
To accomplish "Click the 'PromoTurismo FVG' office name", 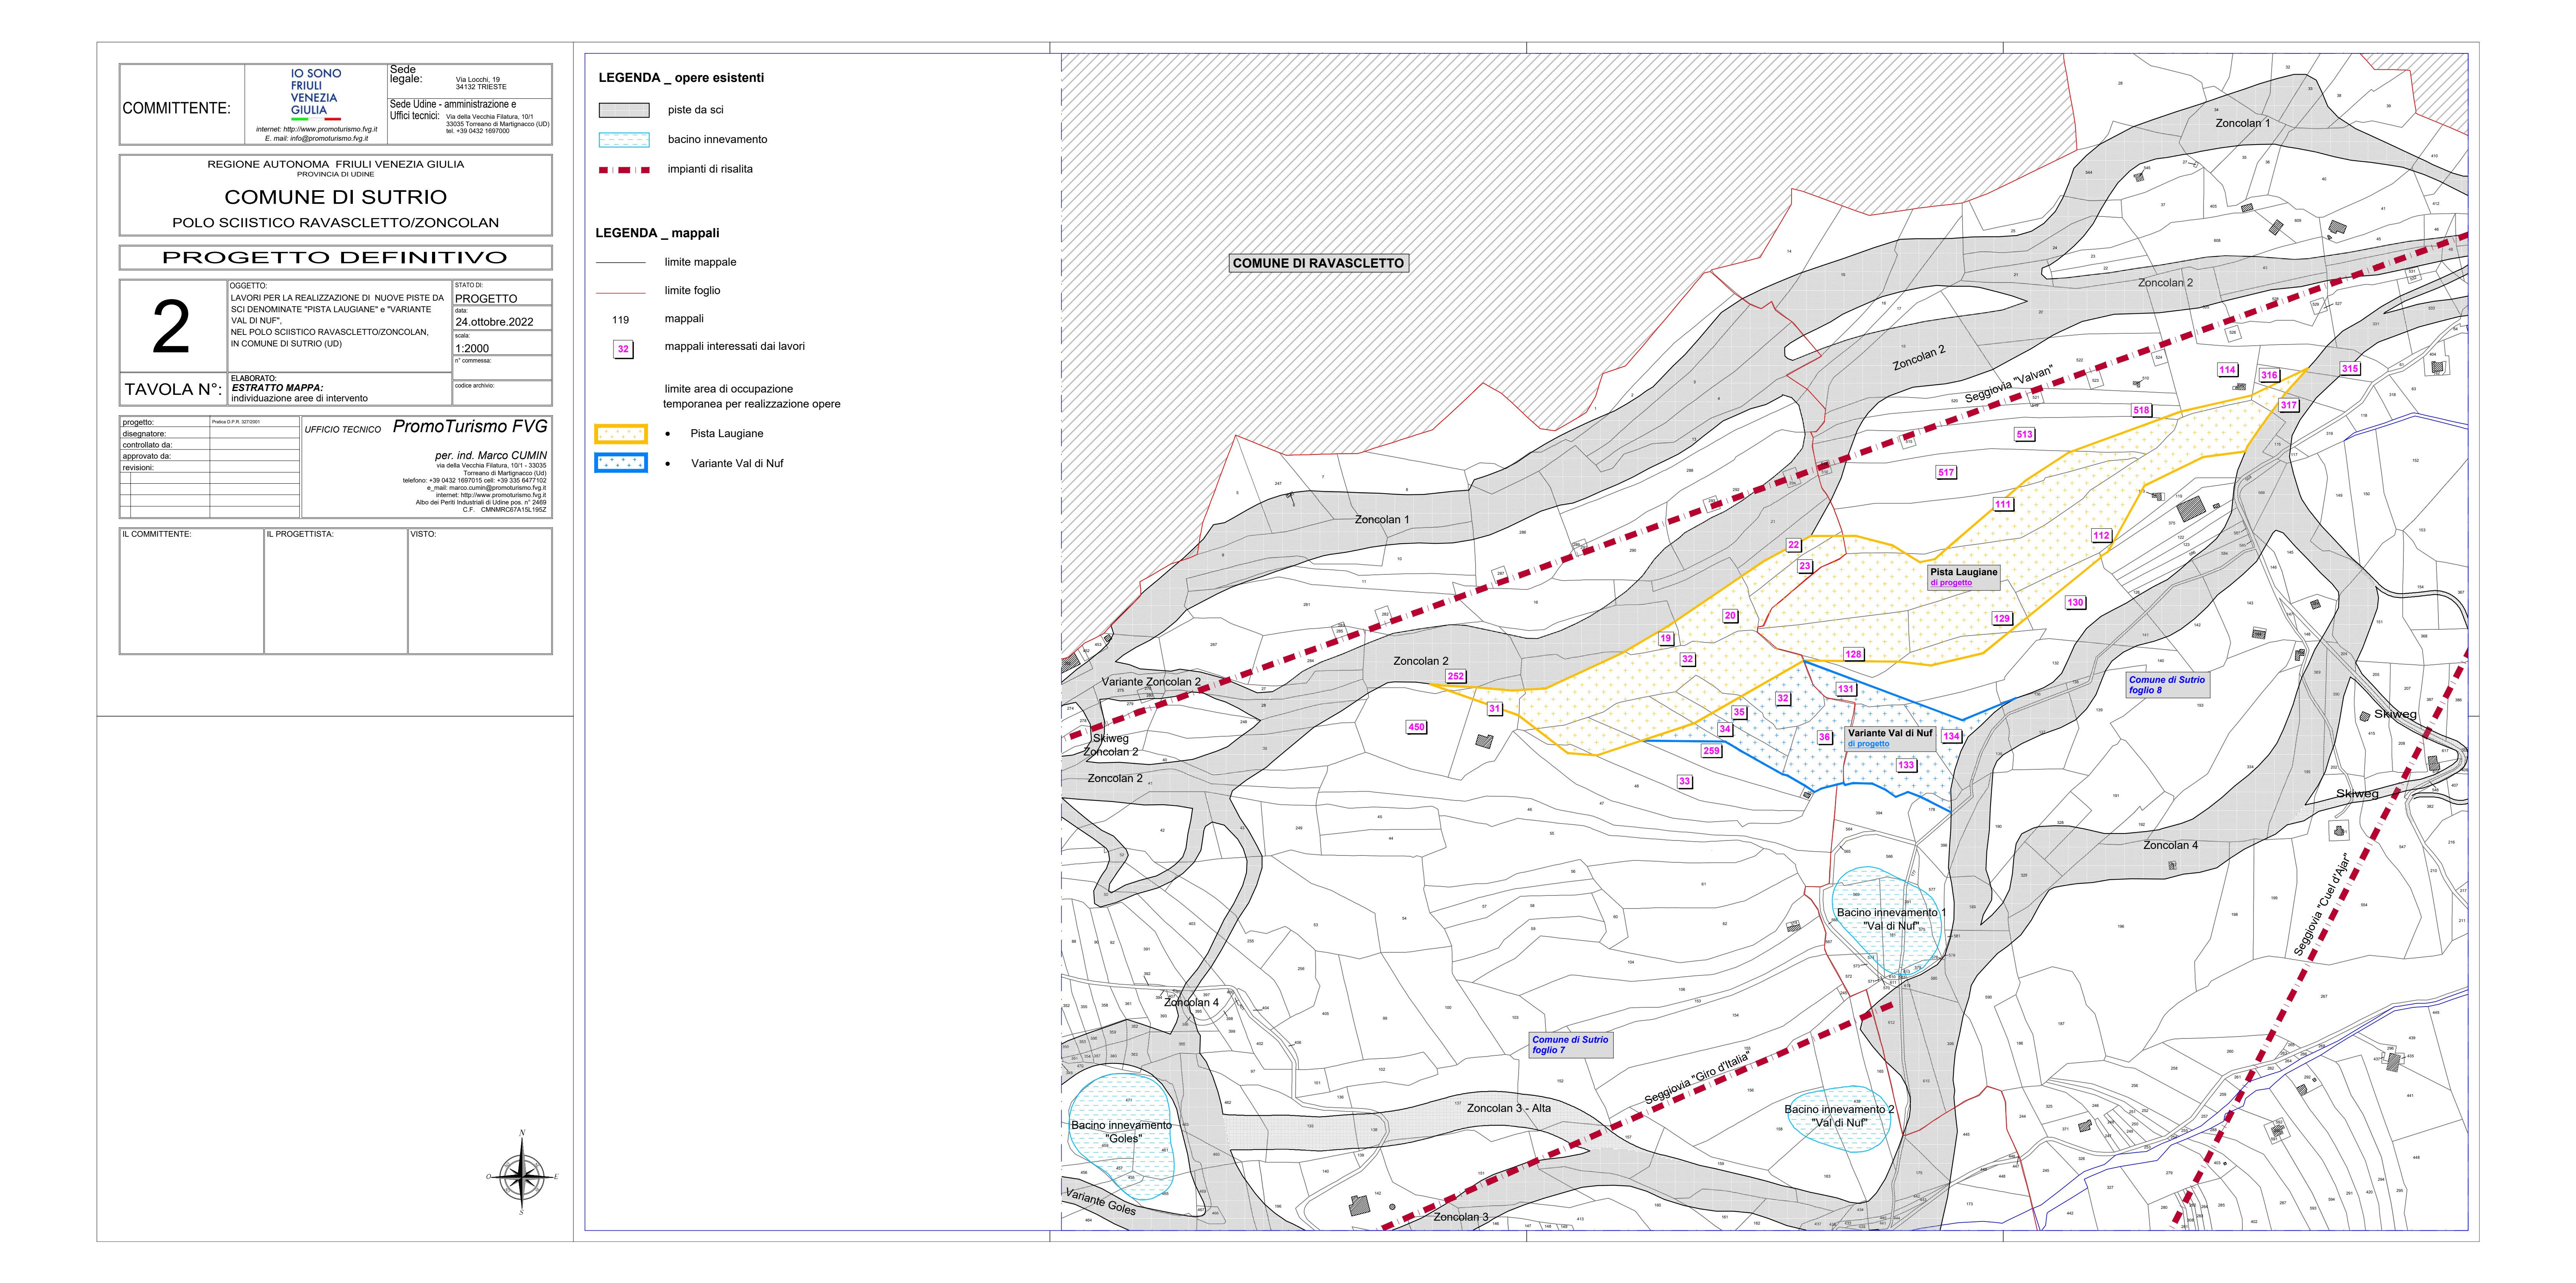I will click(470, 427).
